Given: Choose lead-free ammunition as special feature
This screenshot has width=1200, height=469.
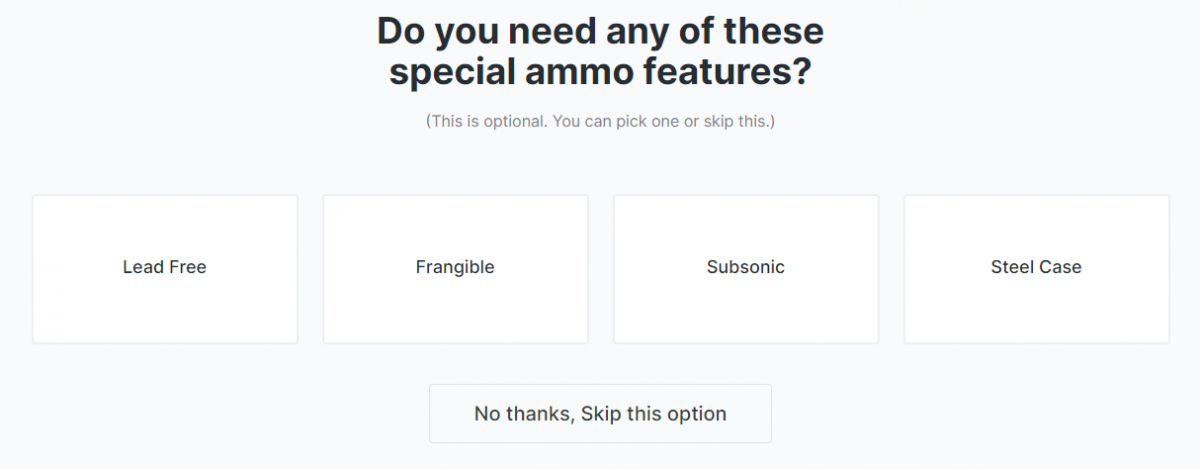Looking at the screenshot, I should pos(165,268).
